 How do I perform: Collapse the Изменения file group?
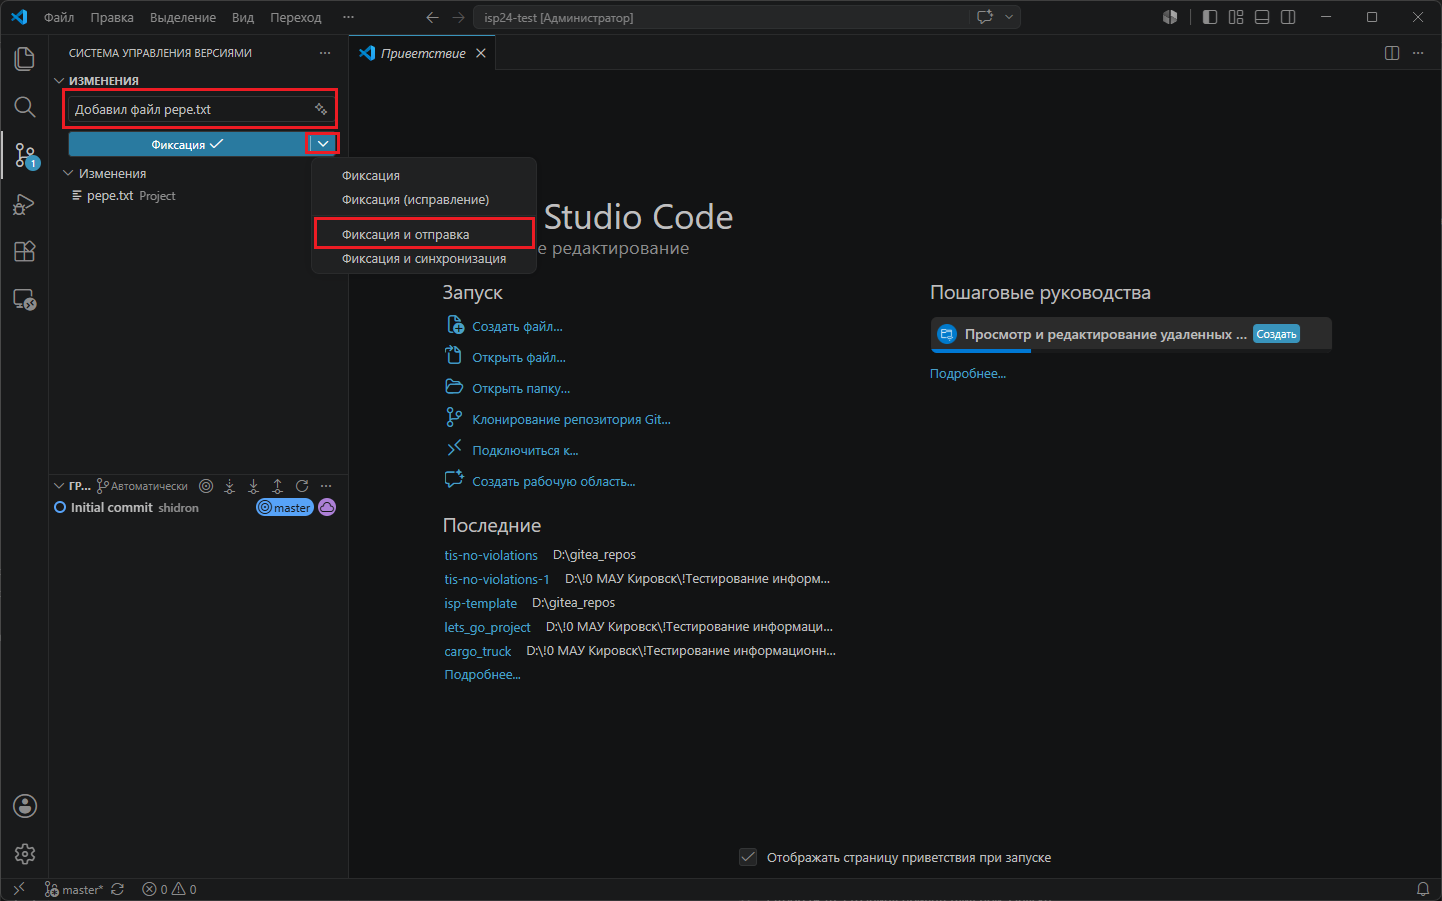click(x=68, y=173)
